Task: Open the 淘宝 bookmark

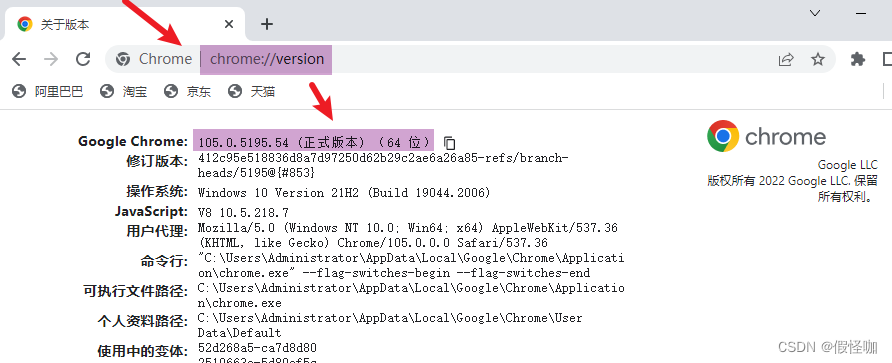Action: tap(123, 91)
